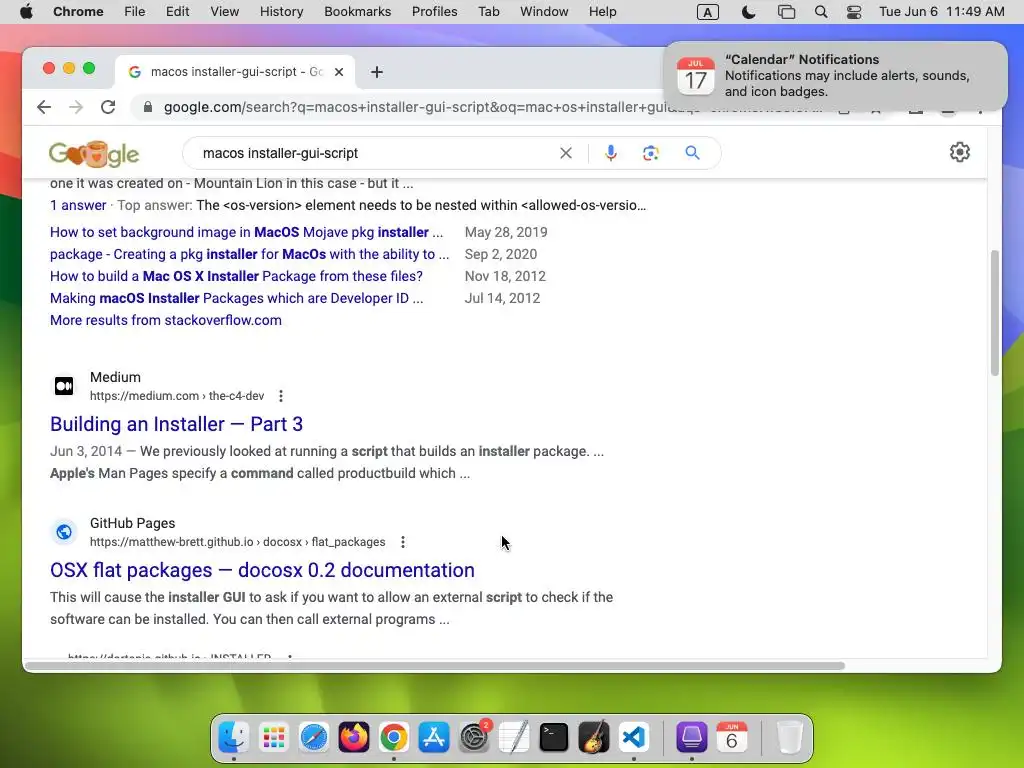The height and width of the screenshot is (768, 1024).
Task: Open the Calendar Notifications banner
Action: pos(835,76)
